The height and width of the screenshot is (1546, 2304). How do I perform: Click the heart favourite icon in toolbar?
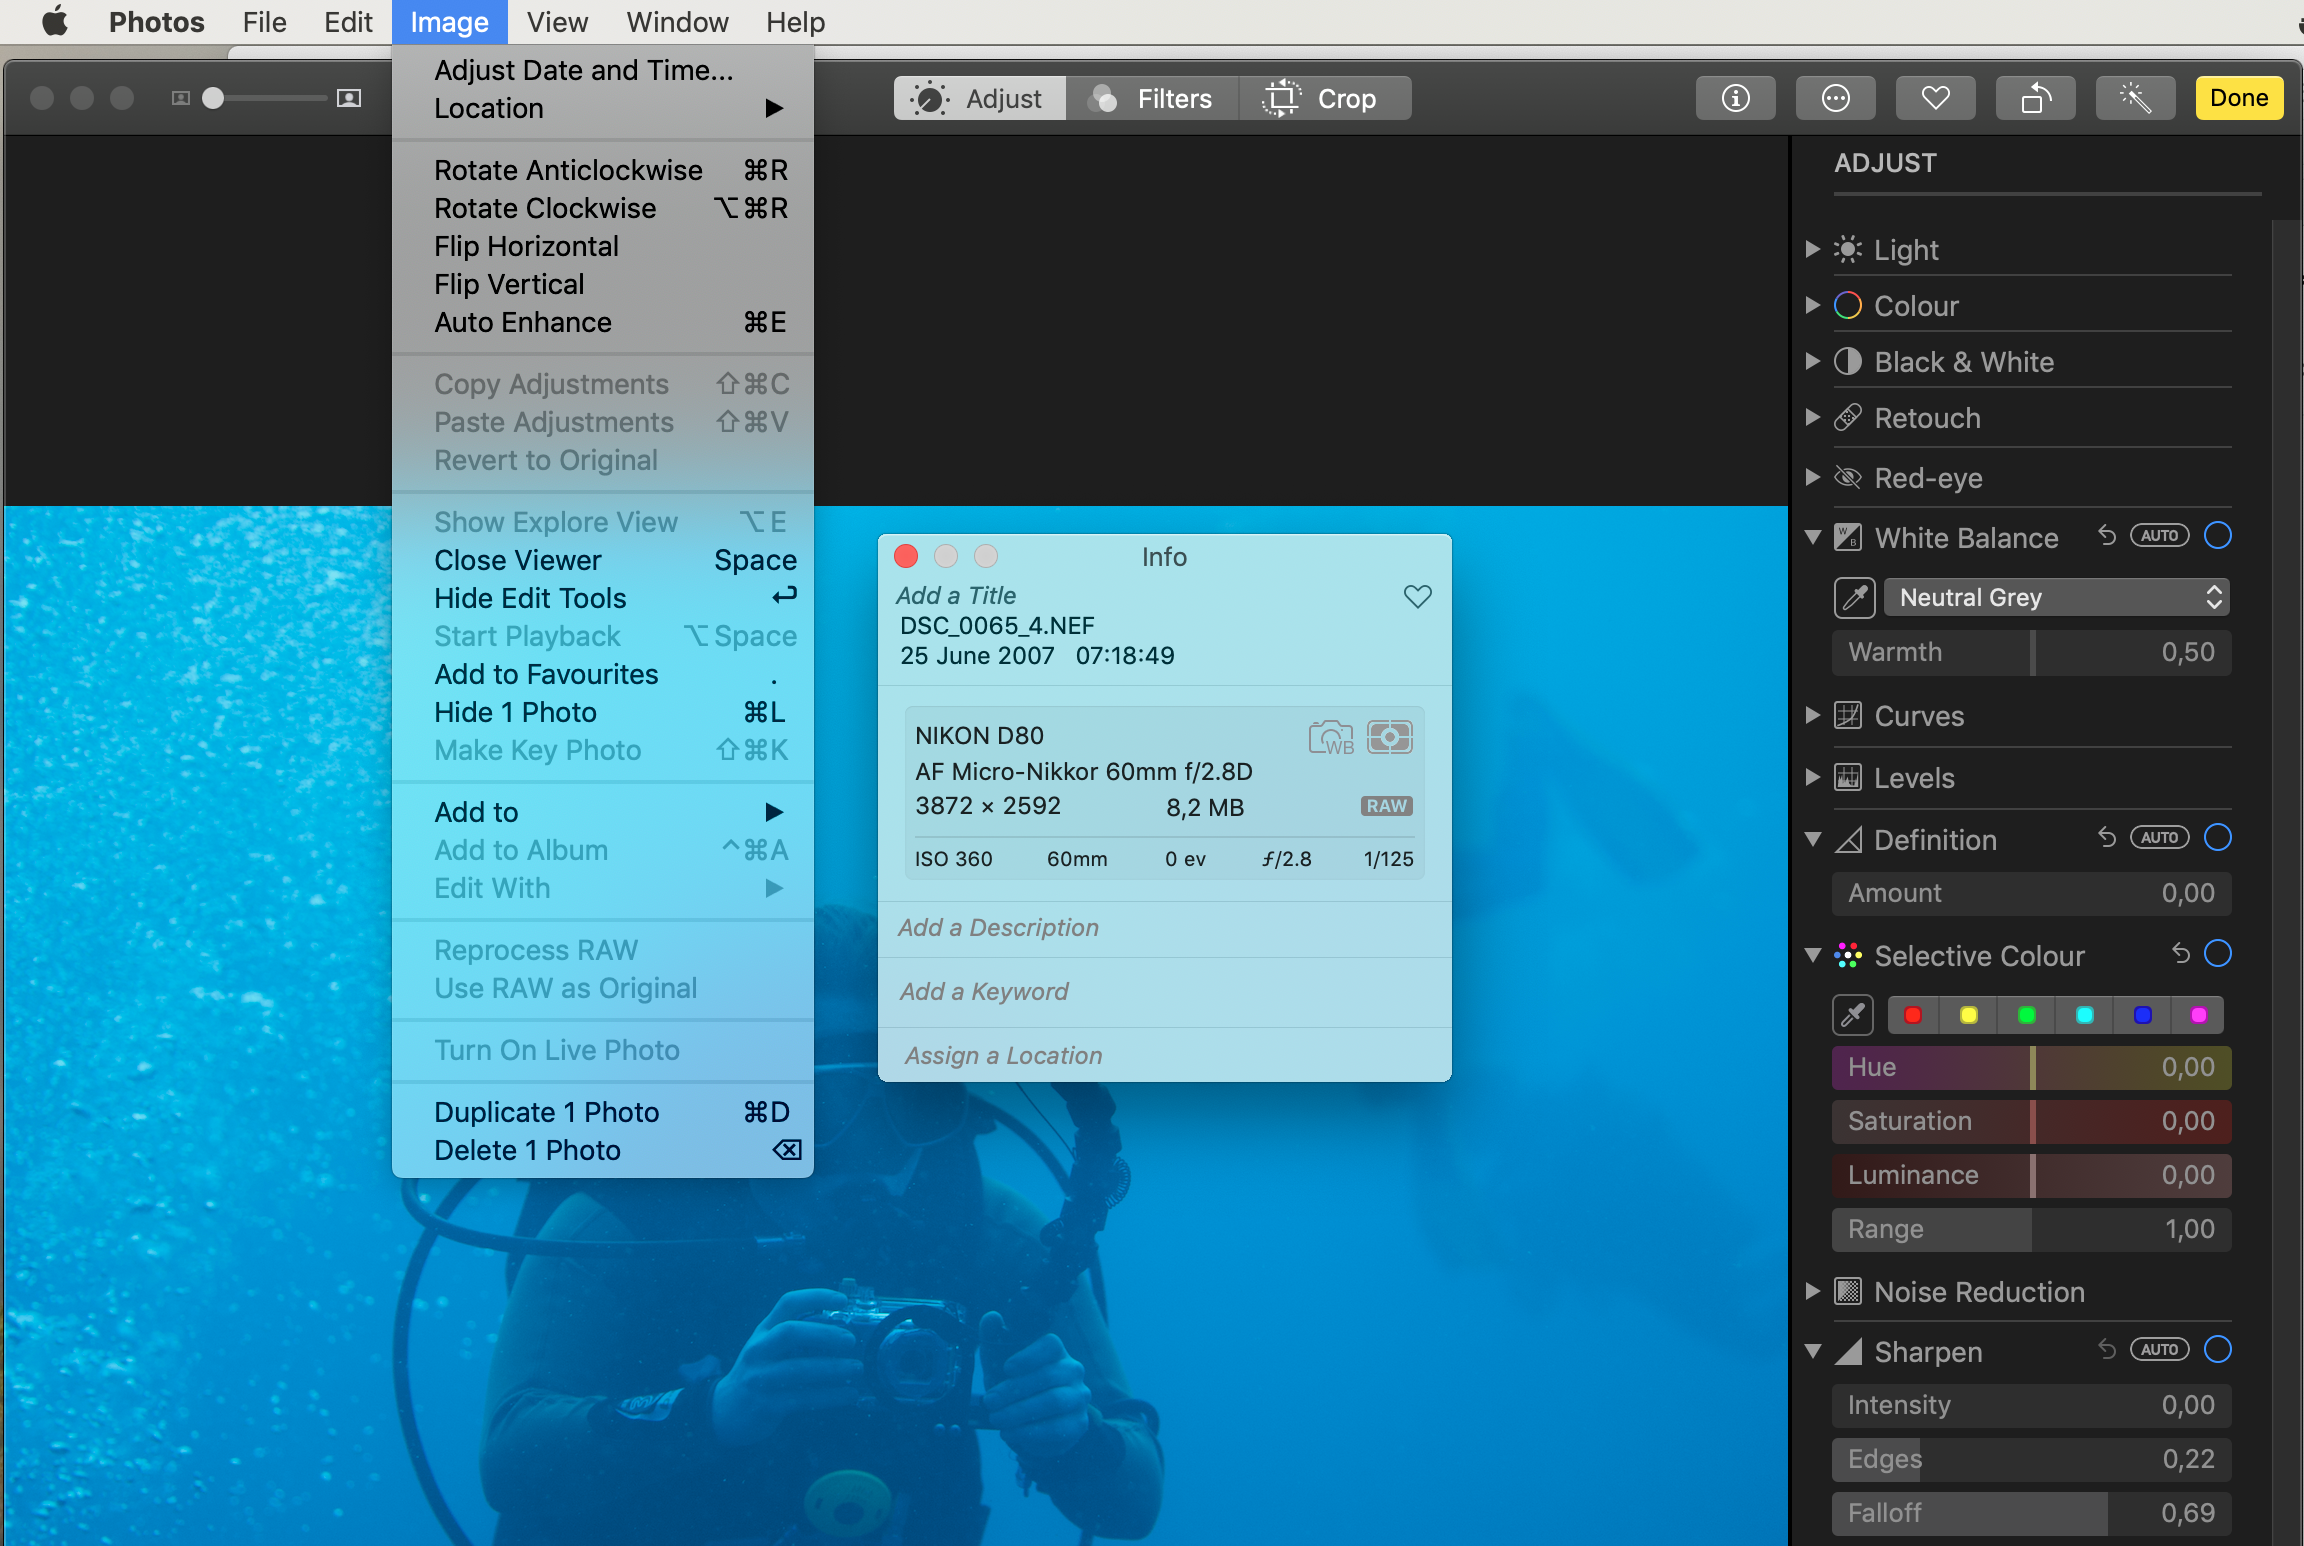[x=1935, y=98]
